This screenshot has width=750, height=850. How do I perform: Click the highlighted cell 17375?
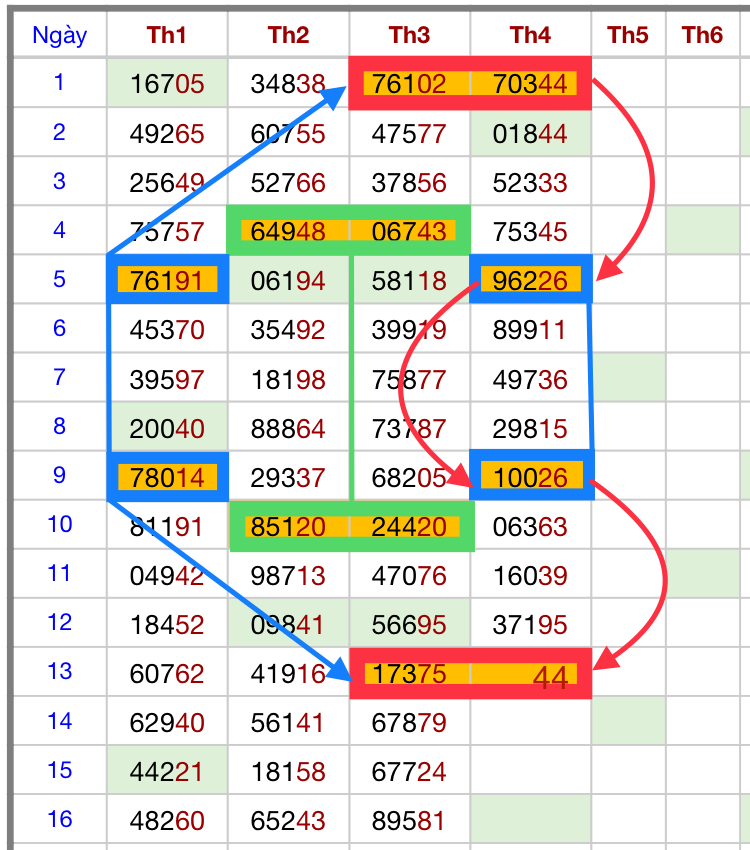tap(409, 673)
